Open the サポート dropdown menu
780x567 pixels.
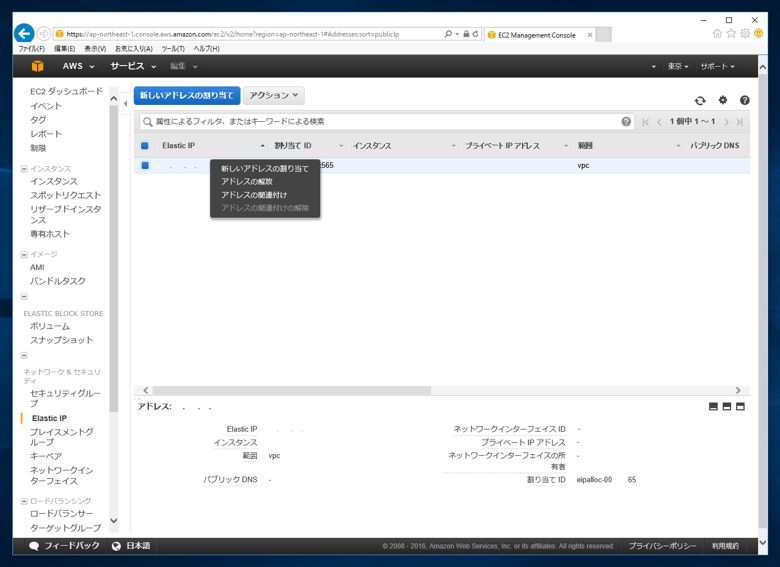click(717, 66)
